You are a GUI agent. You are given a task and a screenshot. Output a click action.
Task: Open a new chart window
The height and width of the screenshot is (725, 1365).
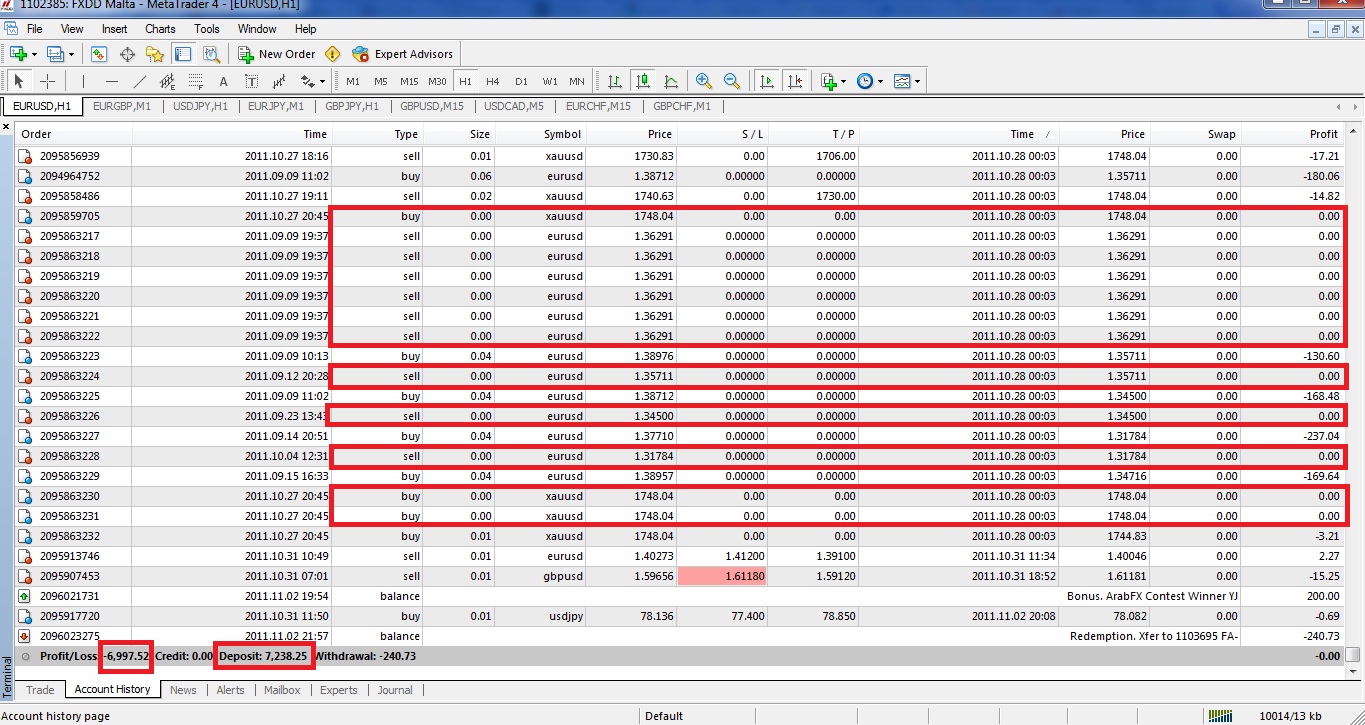(x=18, y=54)
